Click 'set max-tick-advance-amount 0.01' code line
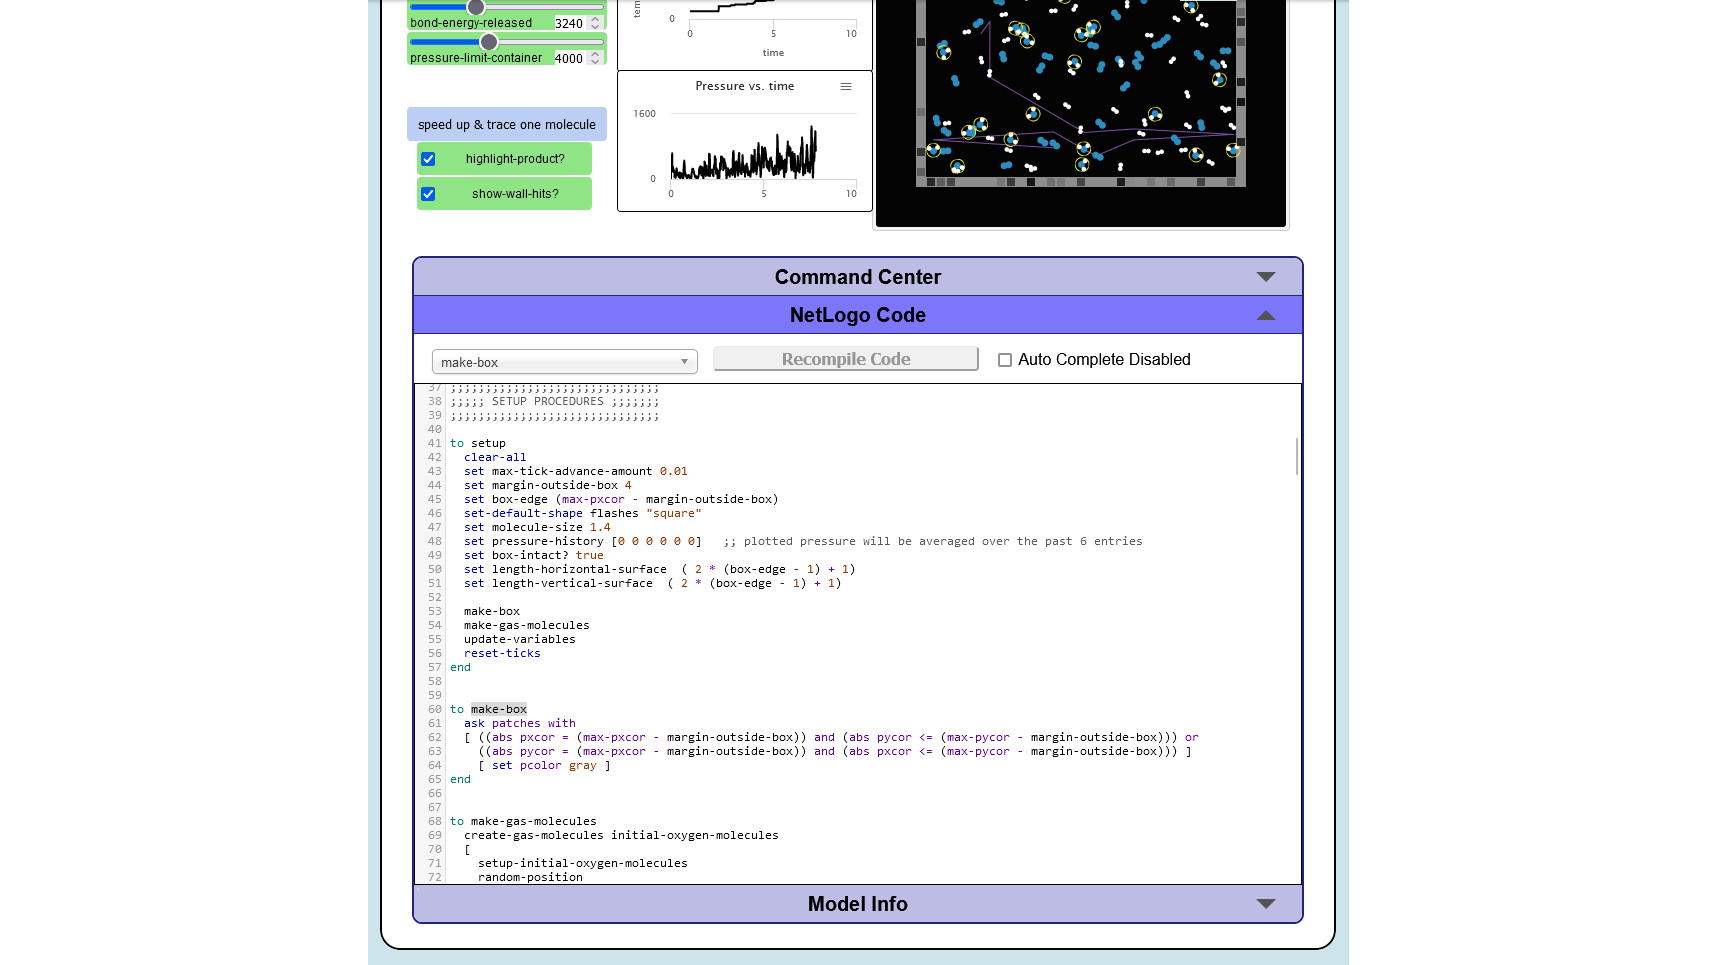Image resolution: width=1716 pixels, height=965 pixels. pos(576,471)
